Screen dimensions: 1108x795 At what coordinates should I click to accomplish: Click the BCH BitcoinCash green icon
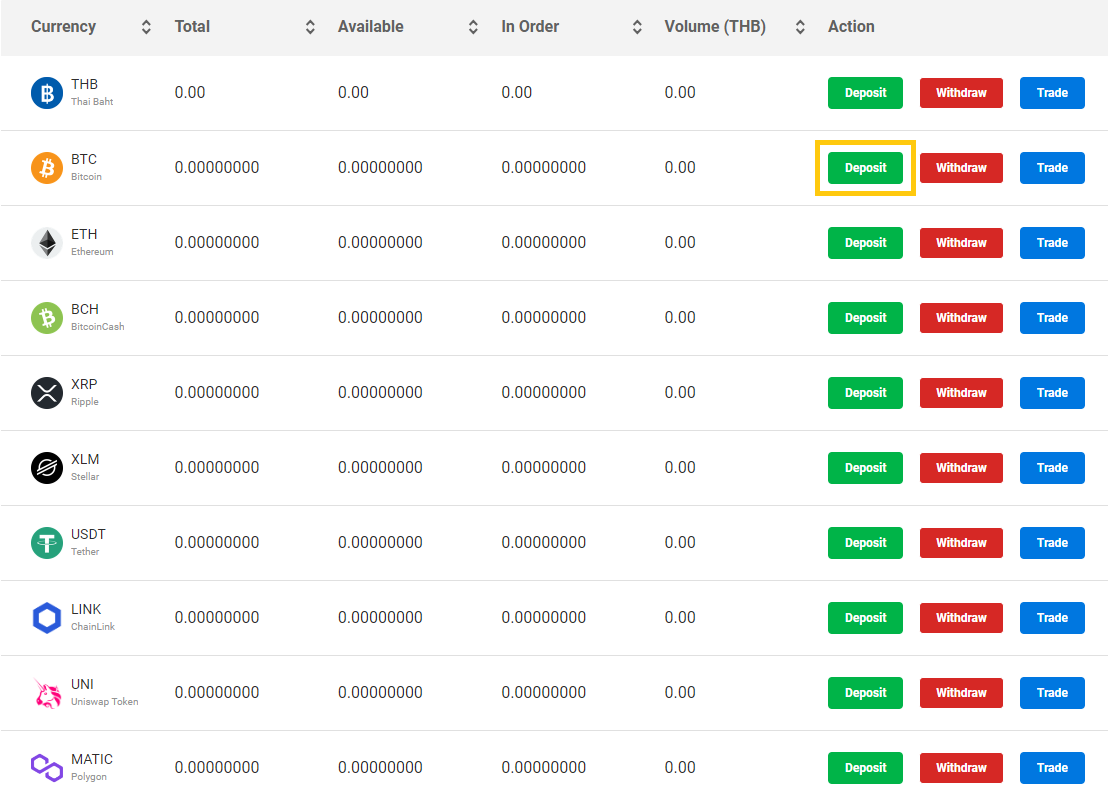click(x=47, y=318)
